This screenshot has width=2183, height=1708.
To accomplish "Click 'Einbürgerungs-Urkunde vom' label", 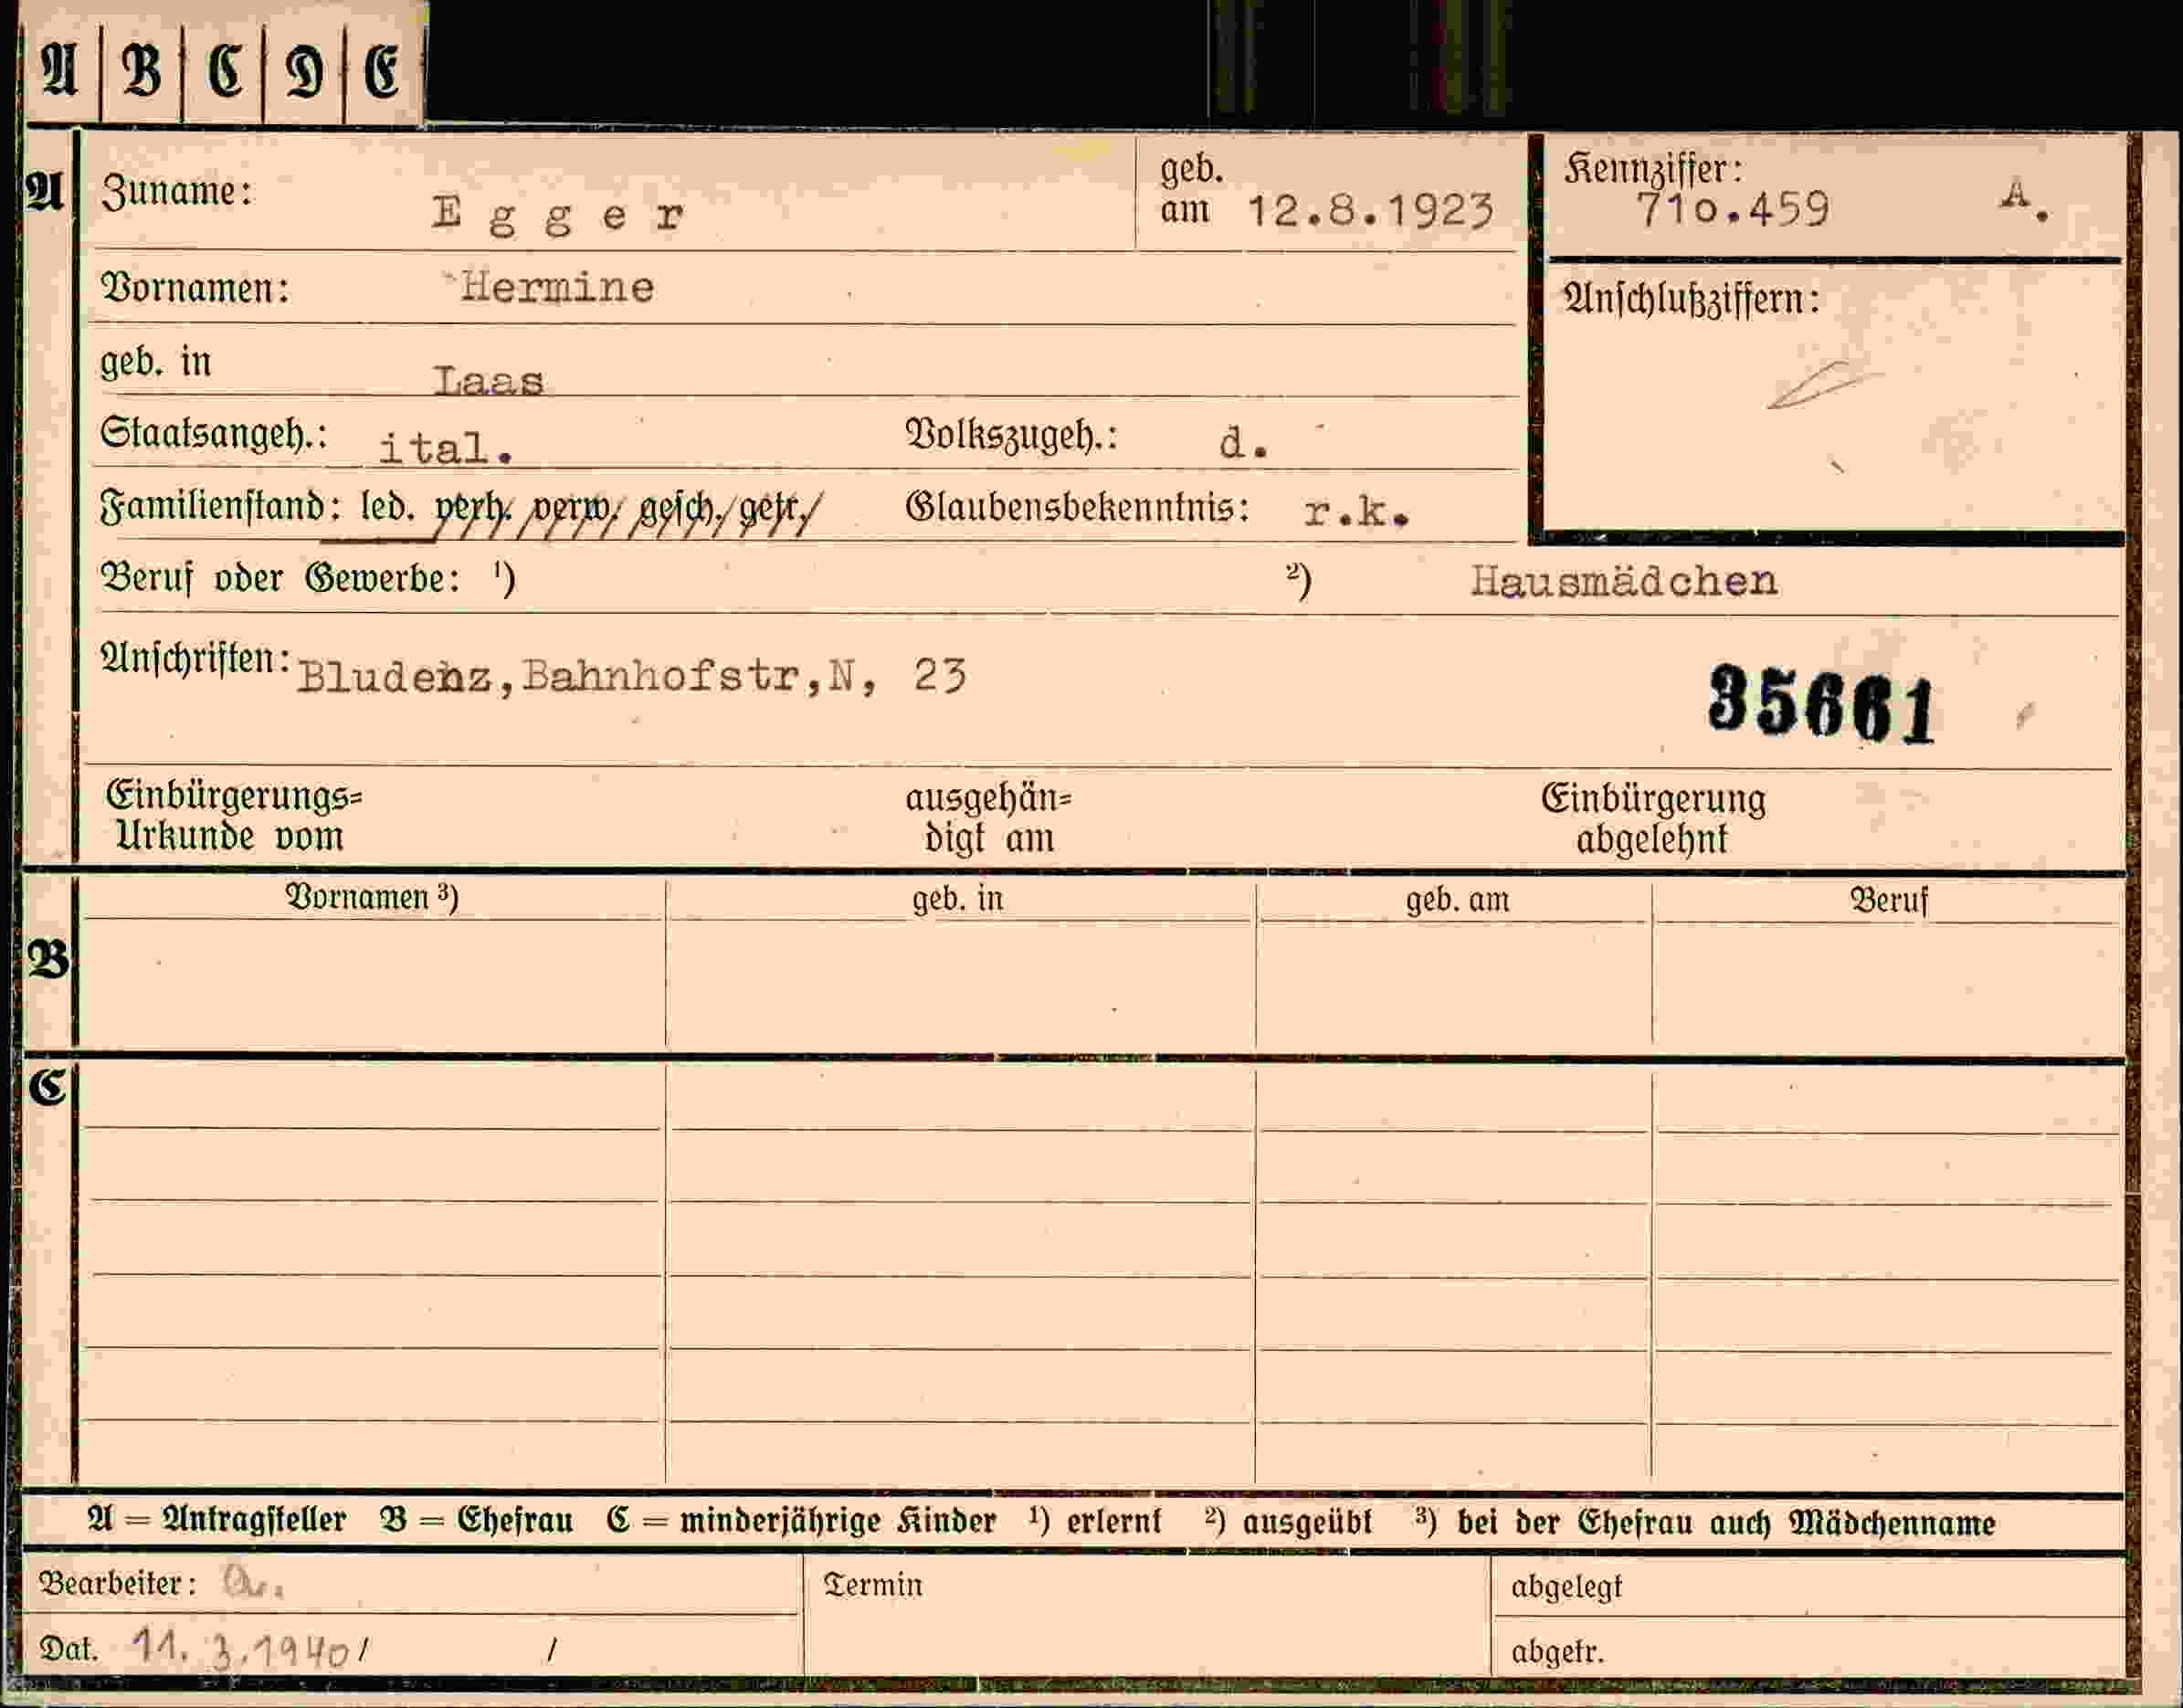I will 233,815.
